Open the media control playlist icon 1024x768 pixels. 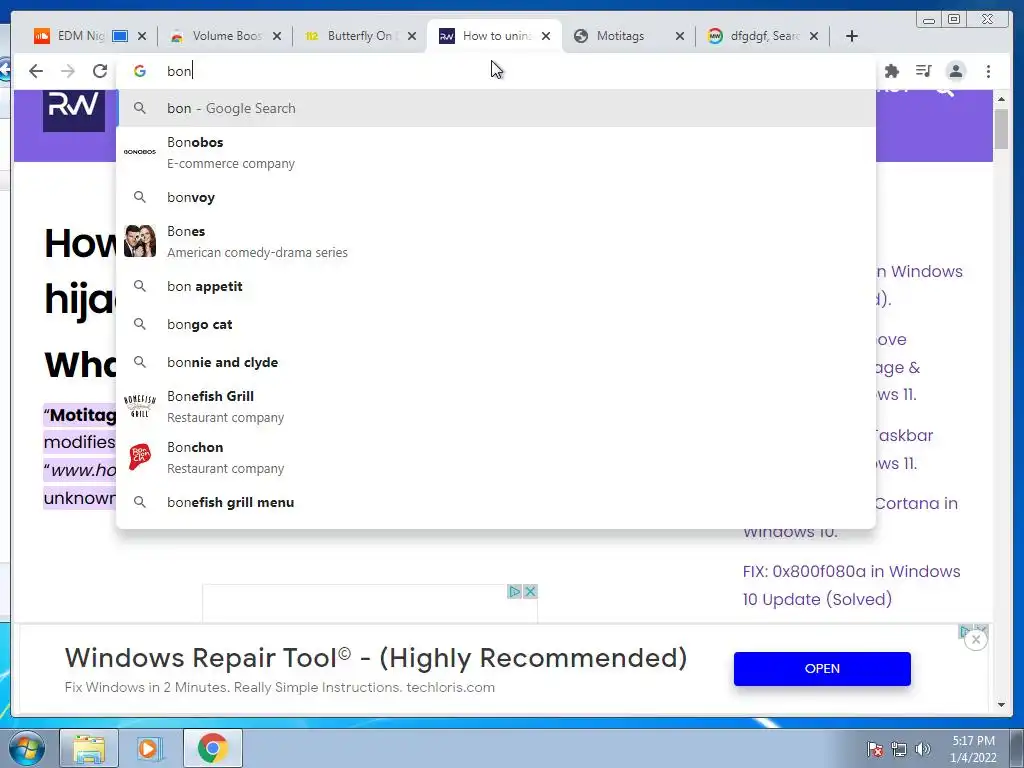(923, 71)
